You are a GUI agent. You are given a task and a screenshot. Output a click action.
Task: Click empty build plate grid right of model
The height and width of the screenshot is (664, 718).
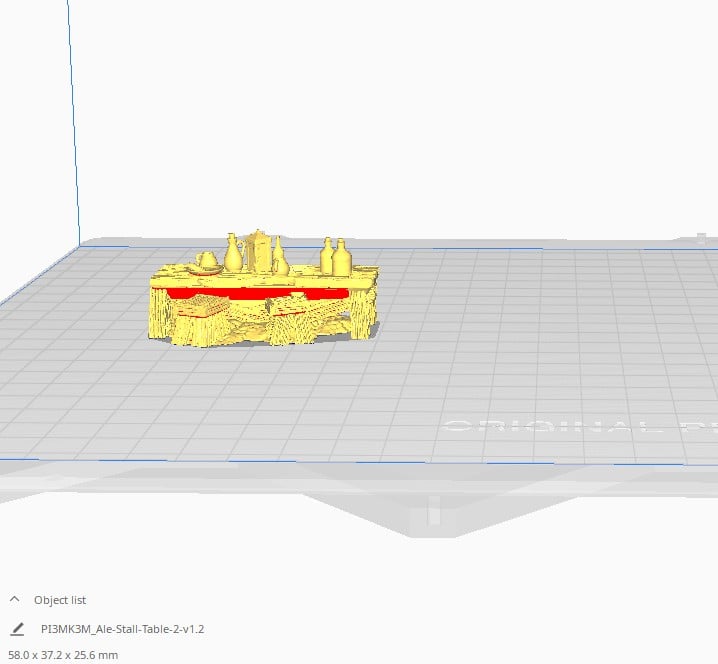(x=520, y=320)
